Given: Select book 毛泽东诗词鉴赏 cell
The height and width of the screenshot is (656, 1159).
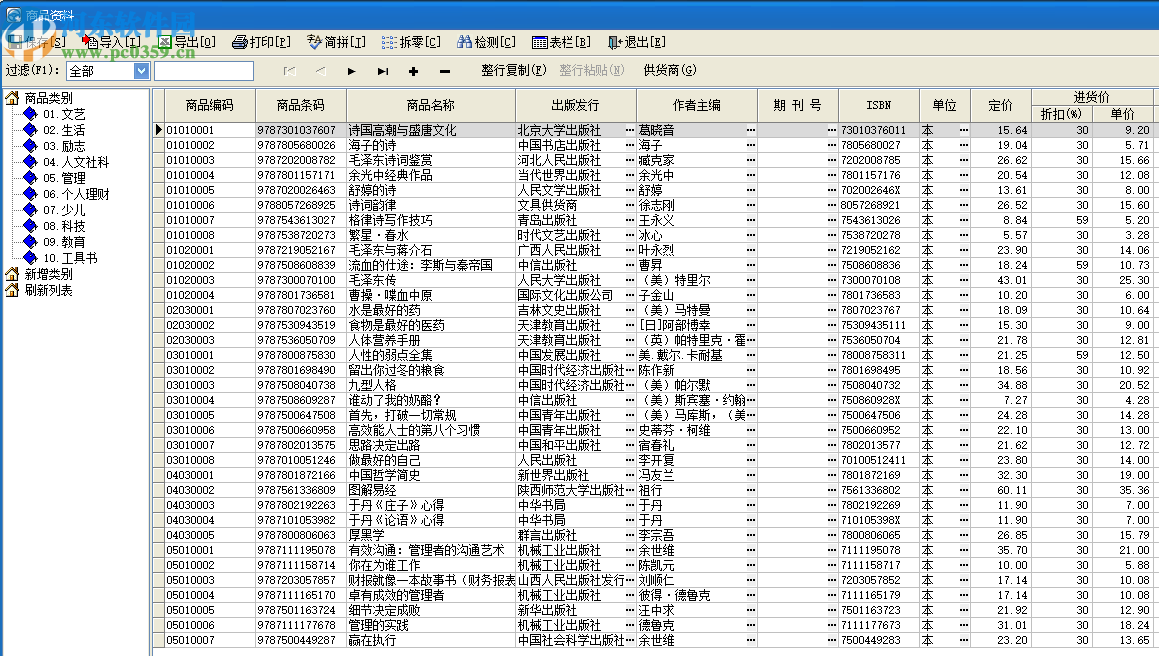Looking at the screenshot, I should (x=430, y=160).
